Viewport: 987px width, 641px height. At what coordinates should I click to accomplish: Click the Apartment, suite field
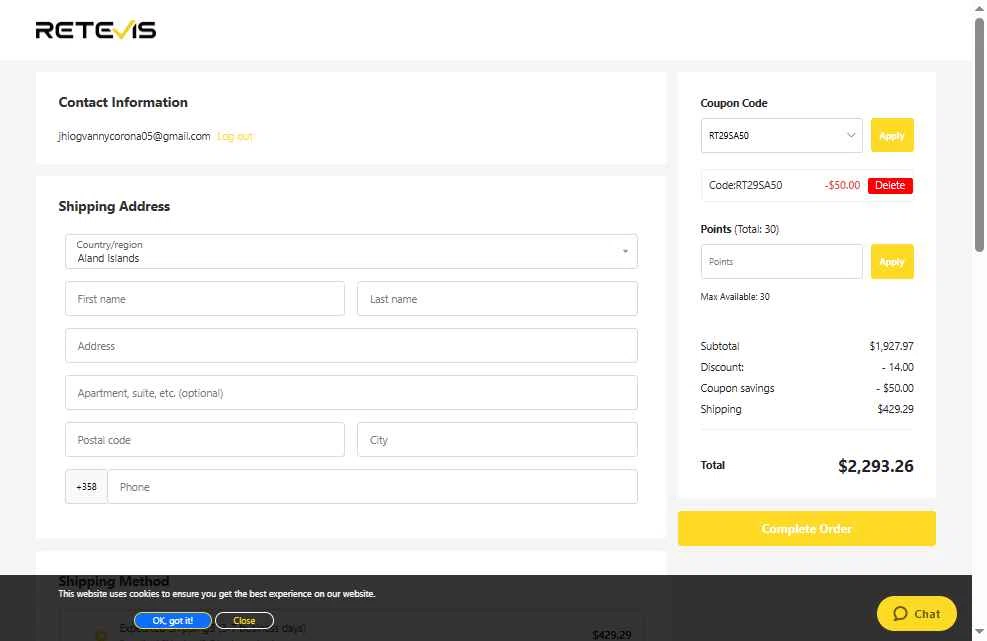(x=351, y=393)
